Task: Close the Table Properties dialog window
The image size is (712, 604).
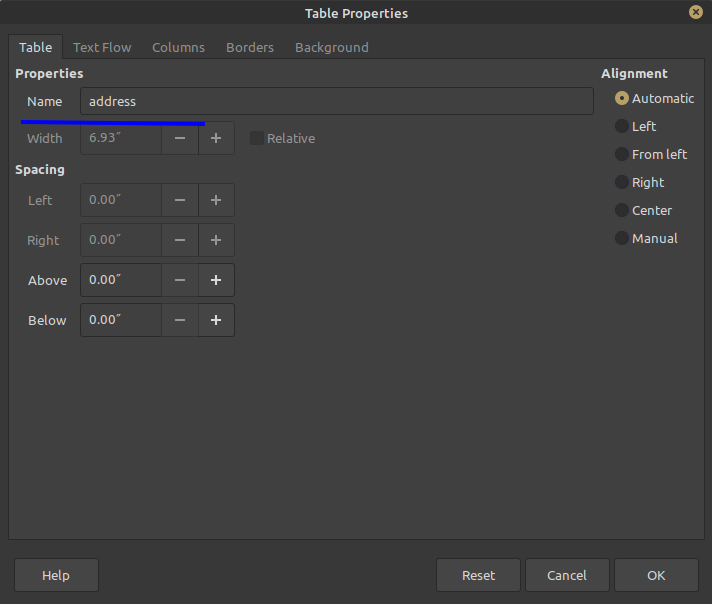Action: pyautogui.click(x=695, y=12)
